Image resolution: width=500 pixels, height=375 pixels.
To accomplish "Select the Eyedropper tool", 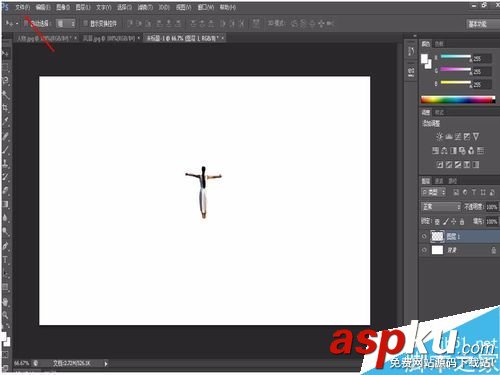I will coord(5,121).
